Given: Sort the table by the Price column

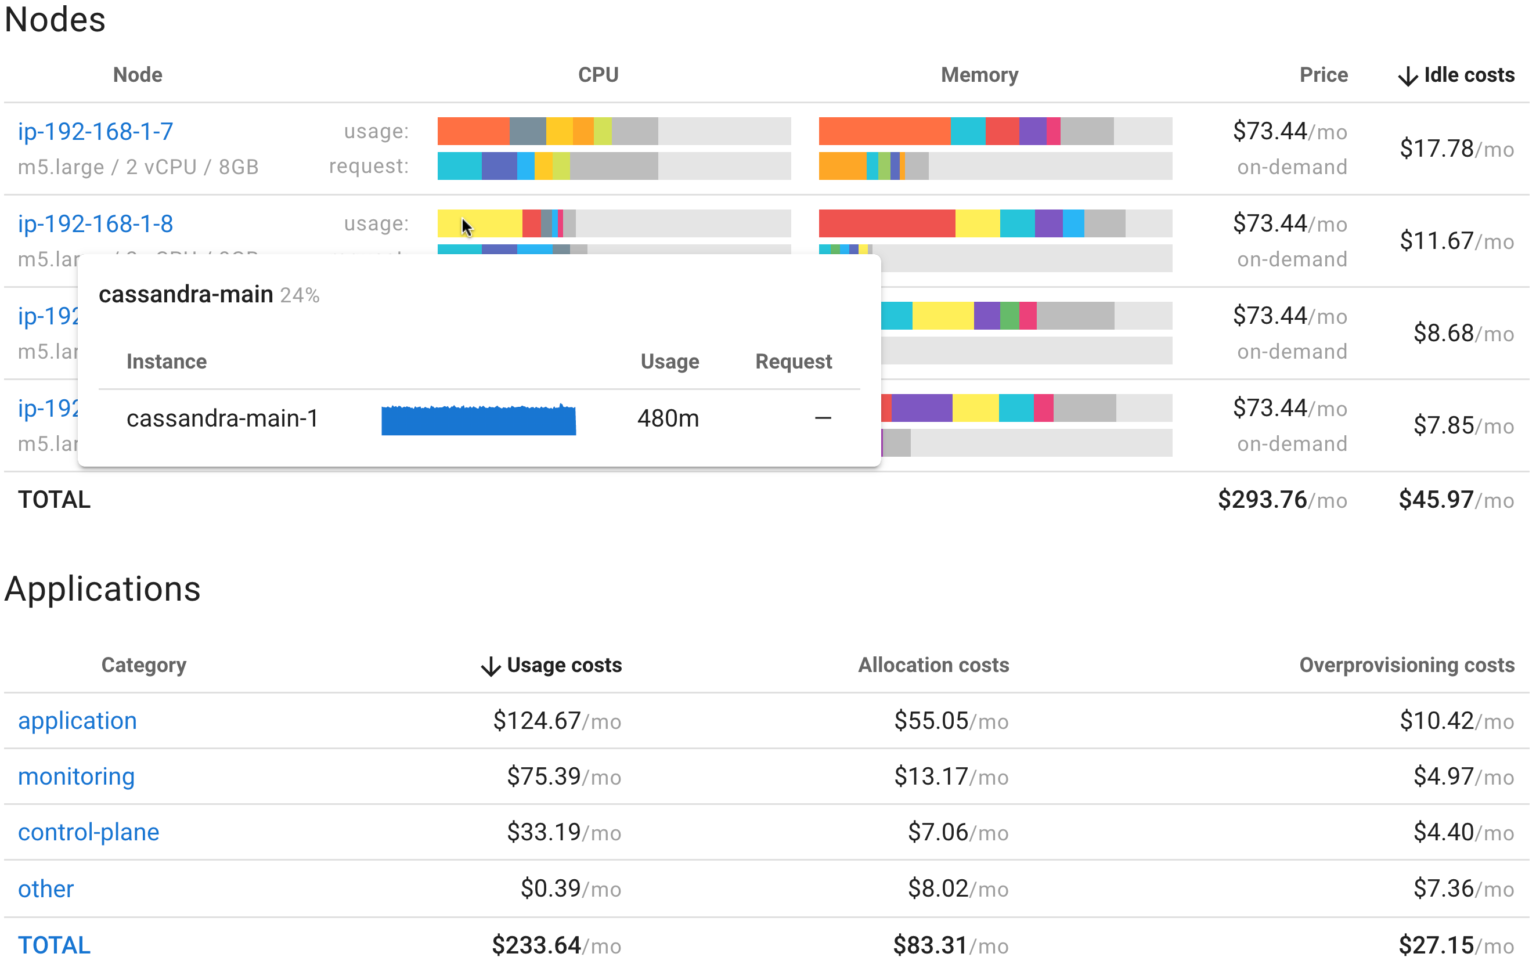Looking at the screenshot, I should click(x=1322, y=75).
